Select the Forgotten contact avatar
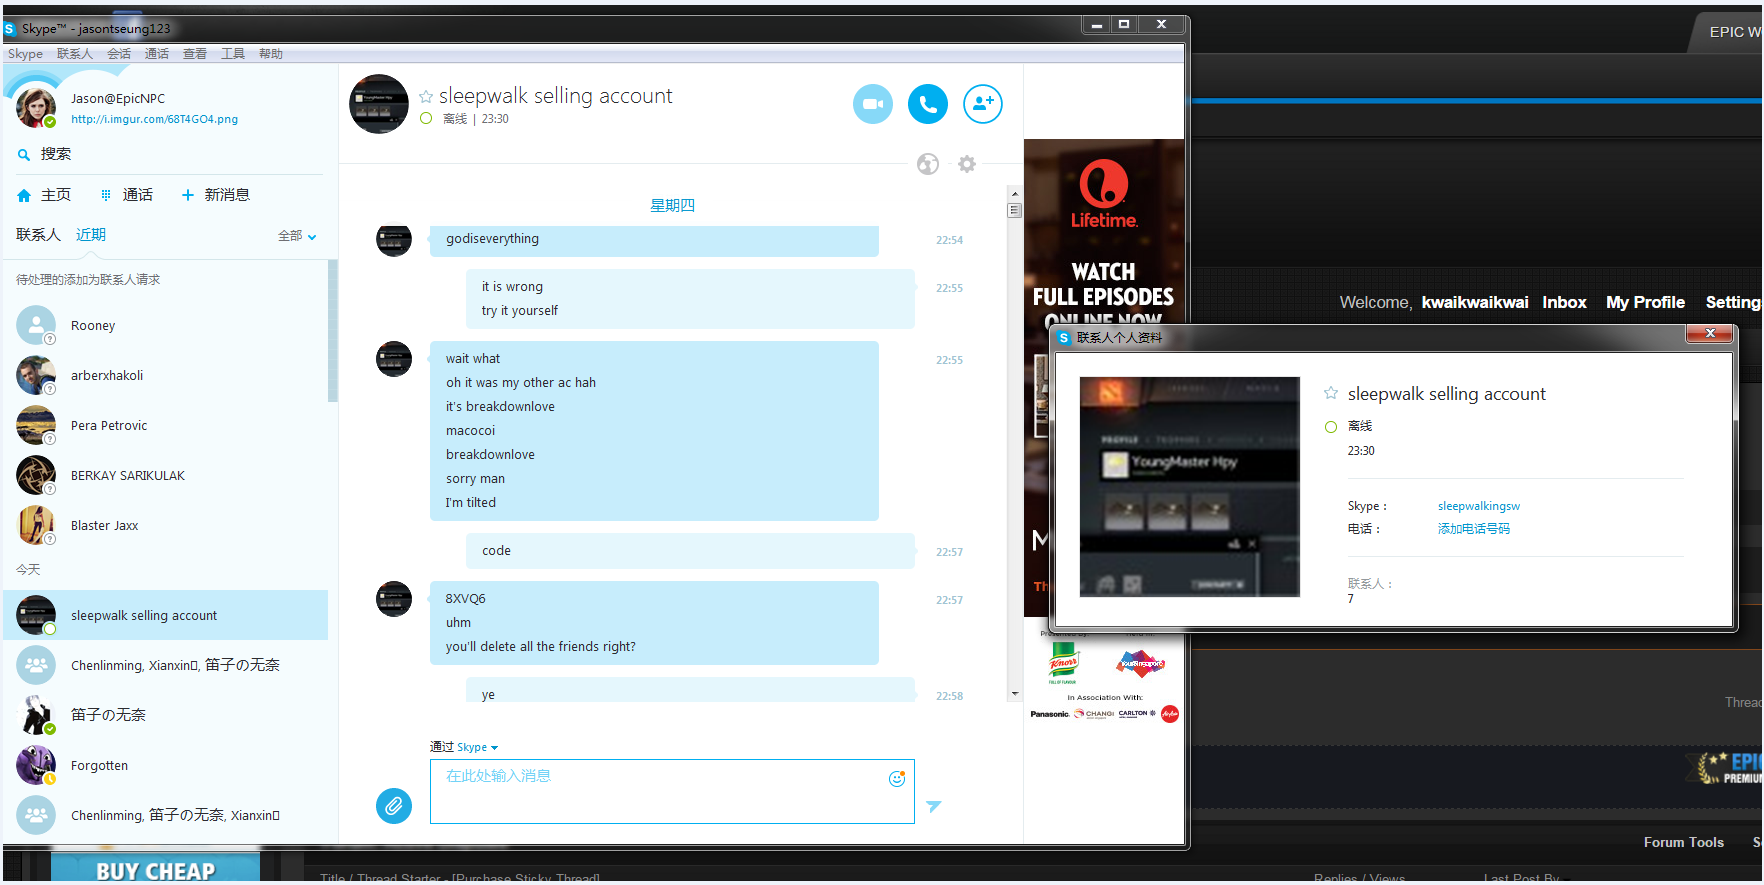Screen dimensions: 1764x885 [x=36, y=765]
